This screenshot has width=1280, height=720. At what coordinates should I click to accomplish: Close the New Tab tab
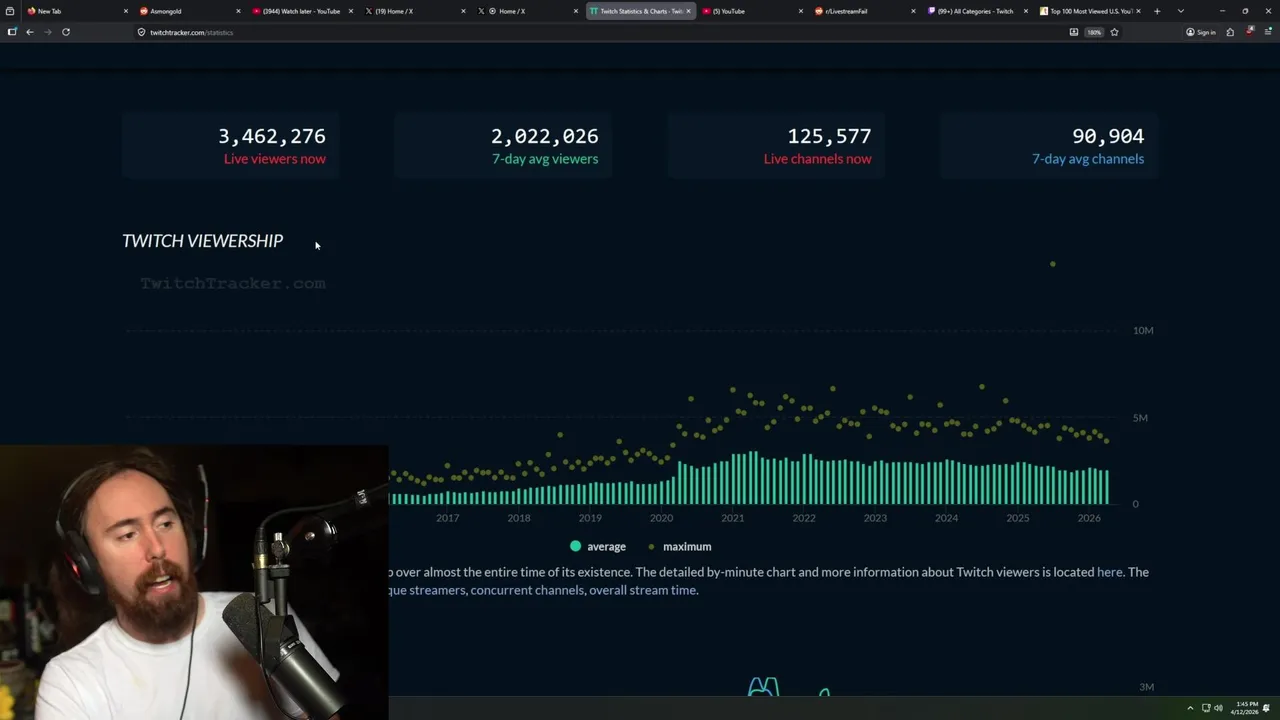125,11
